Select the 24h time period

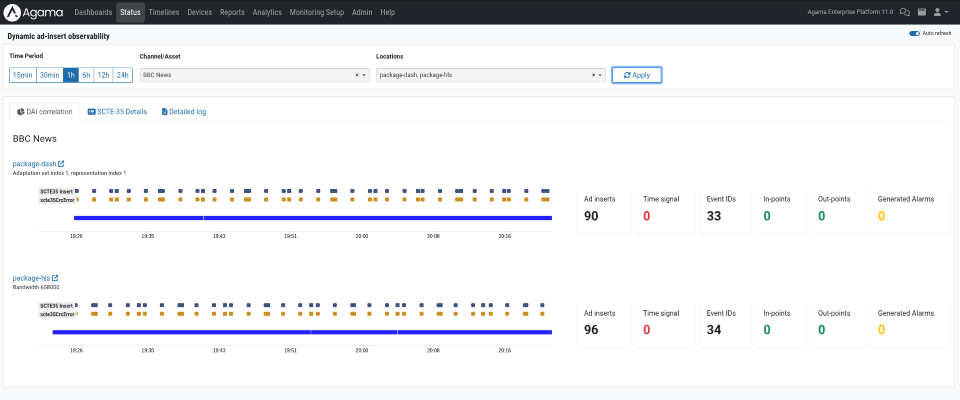tap(122, 75)
